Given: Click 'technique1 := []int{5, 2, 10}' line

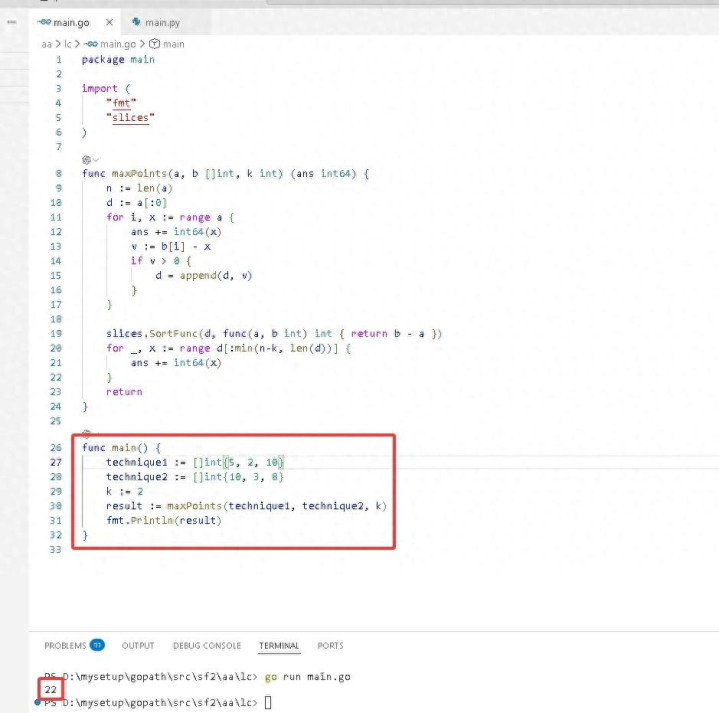Looking at the screenshot, I should (195, 462).
